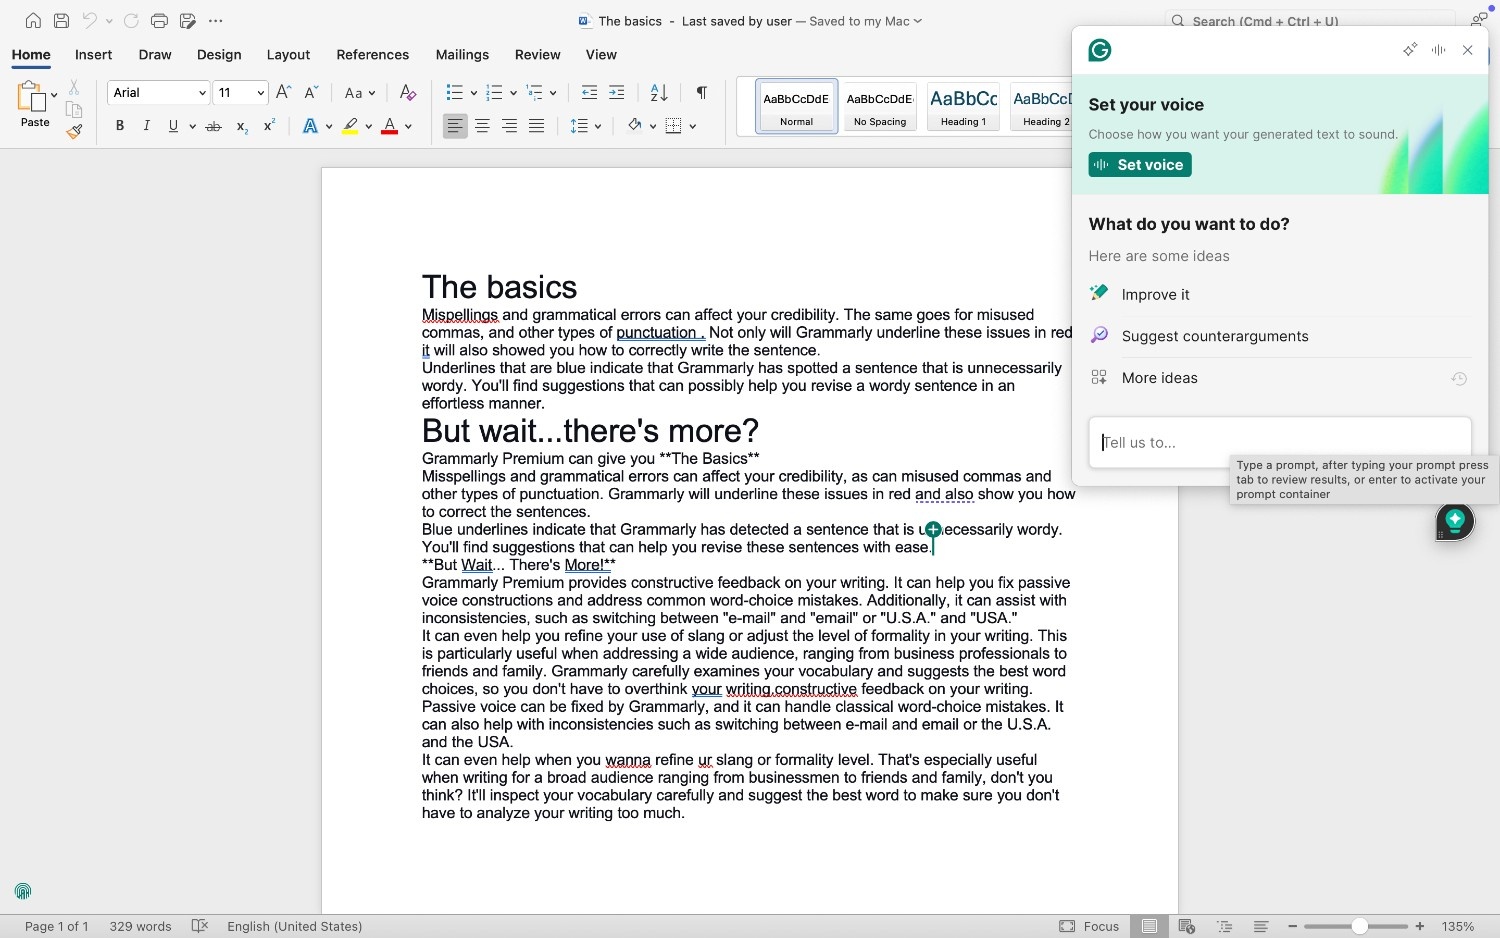Select the Suggest counterarguments idea
This screenshot has width=1500, height=938.
point(1215,336)
